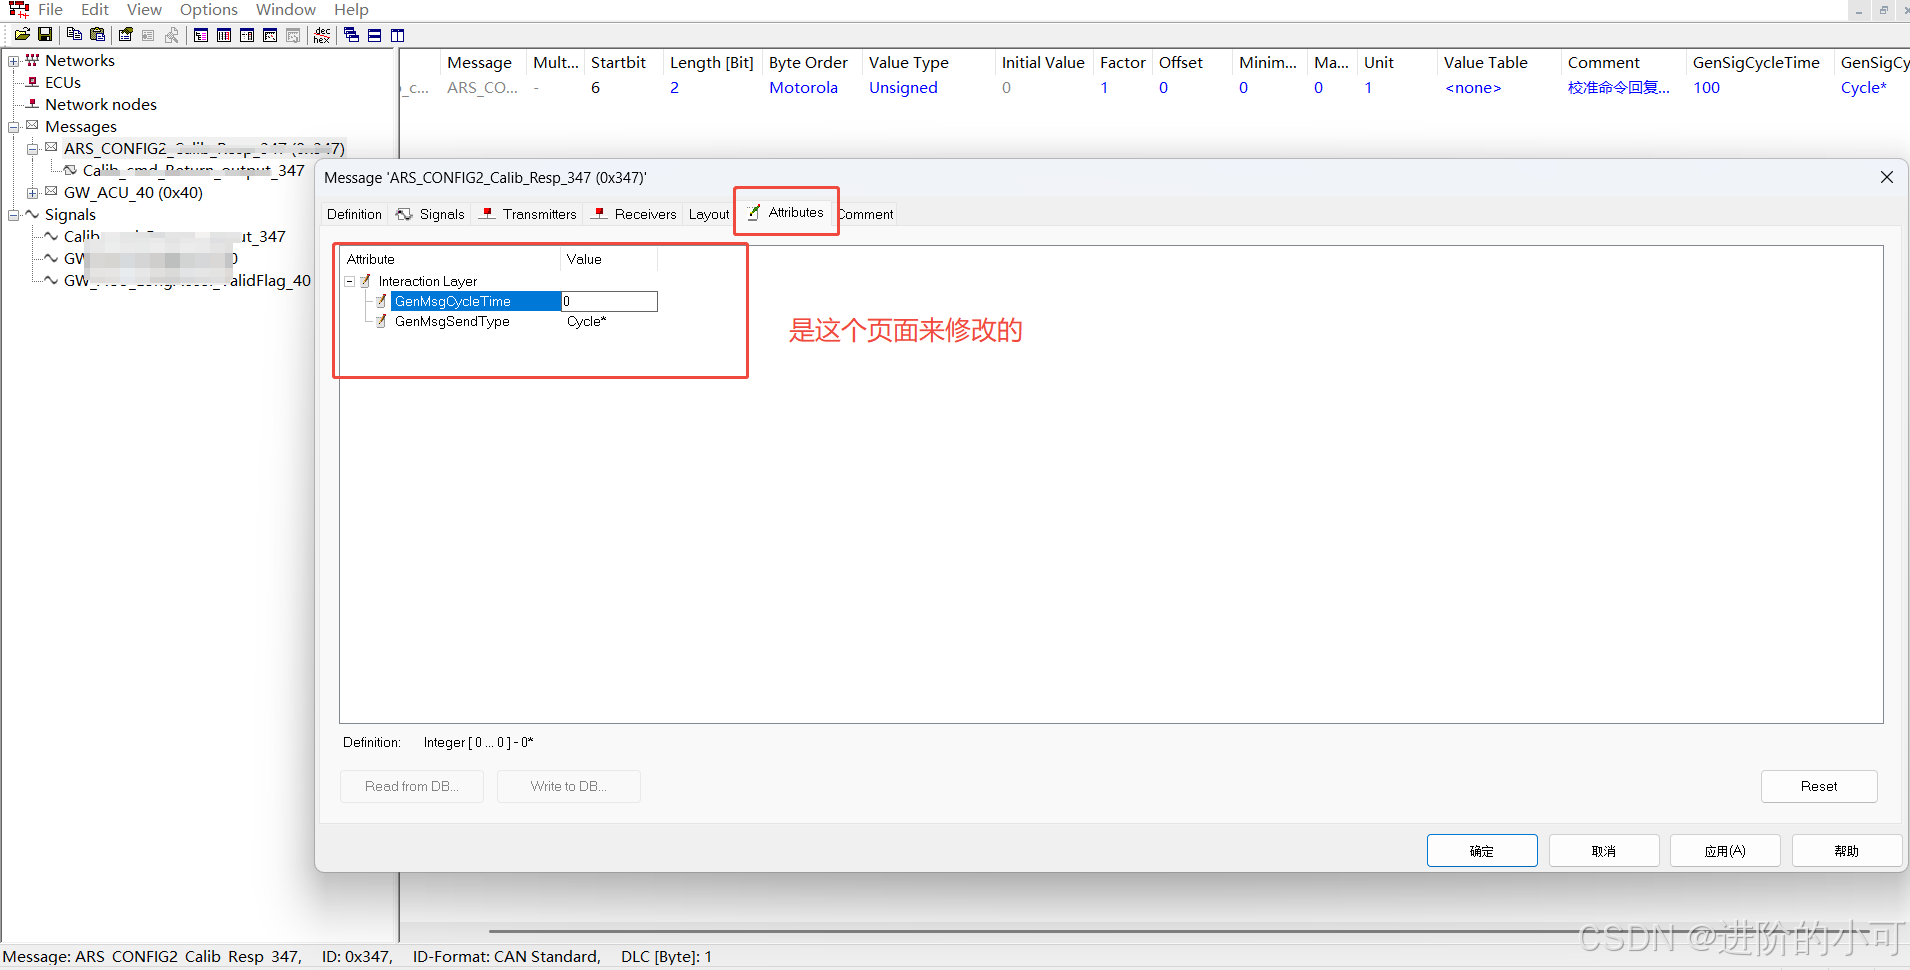Click the greyed-out card view toolbar icon

tap(148, 35)
